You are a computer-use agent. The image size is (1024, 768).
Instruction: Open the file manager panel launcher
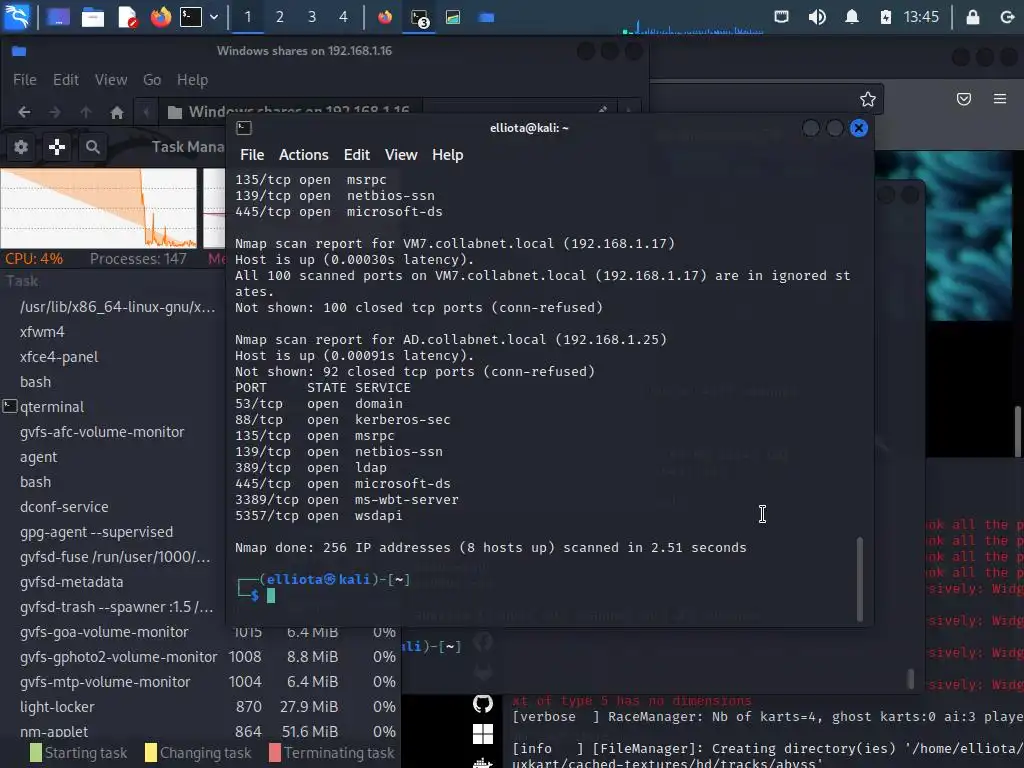pyautogui.click(x=92, y=17)
